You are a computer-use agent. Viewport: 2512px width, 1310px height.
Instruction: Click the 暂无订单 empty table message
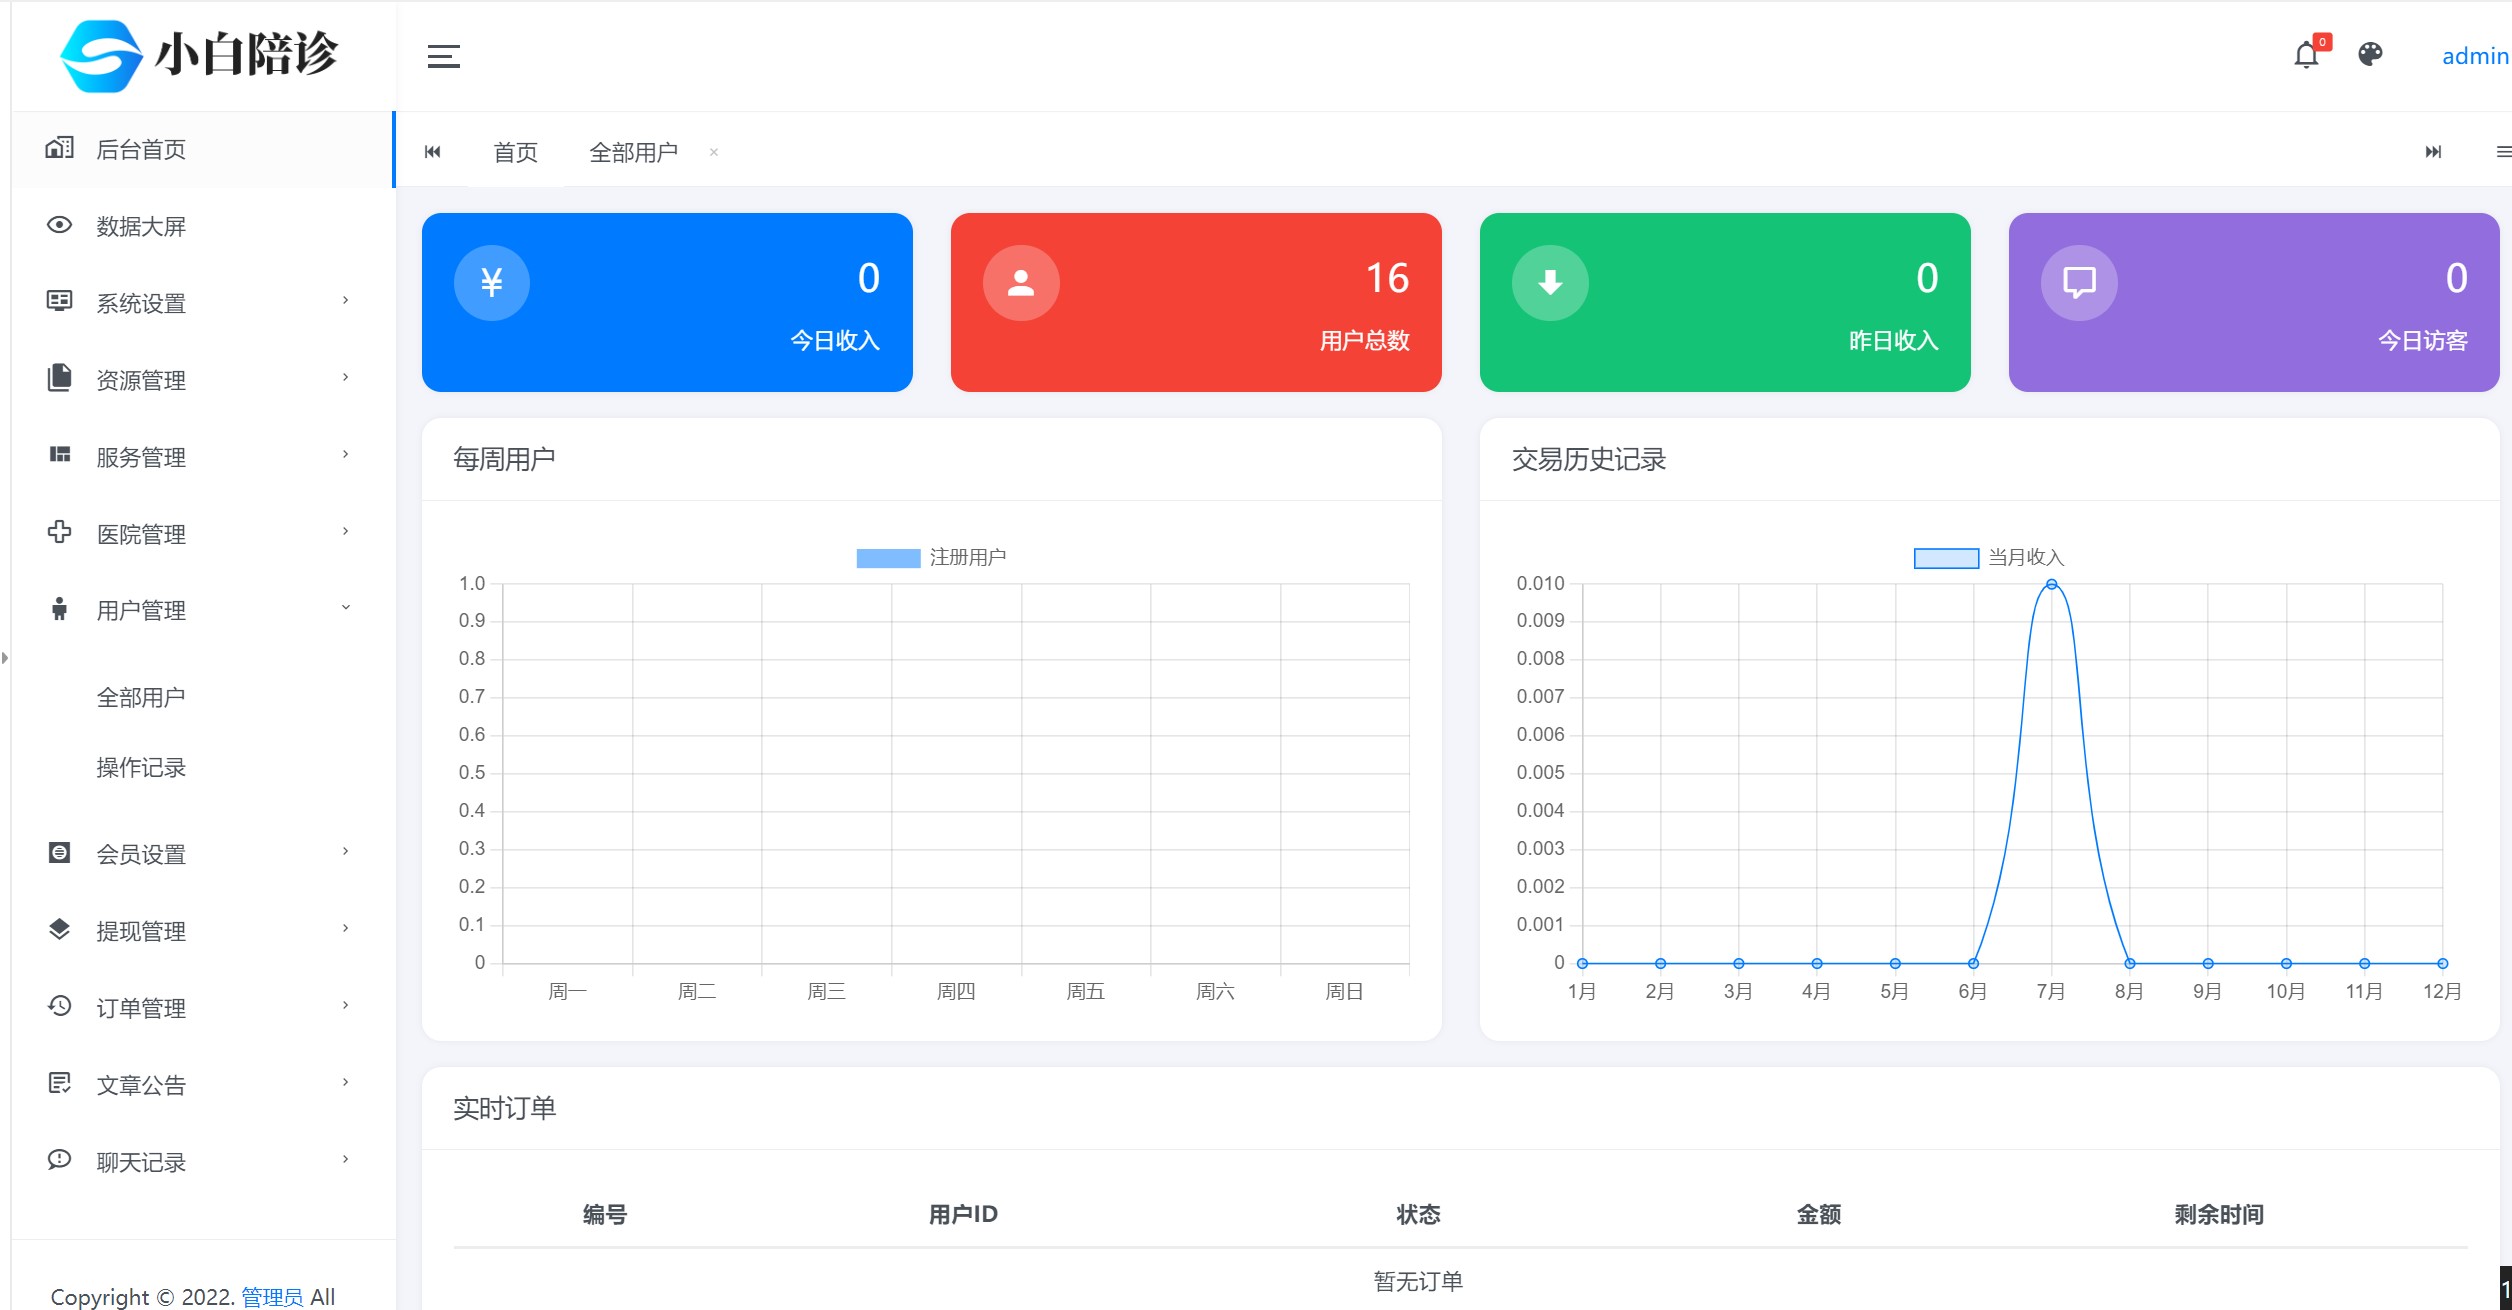coord(1418,1281)
